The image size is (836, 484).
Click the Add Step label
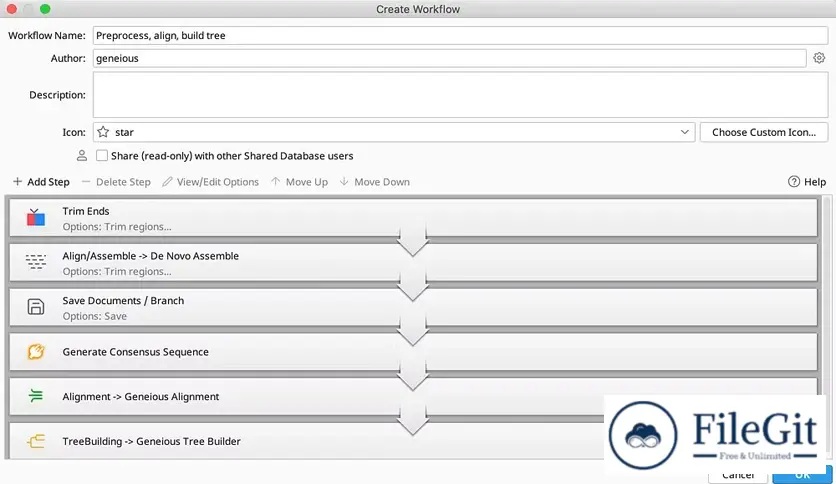(49, 182)
